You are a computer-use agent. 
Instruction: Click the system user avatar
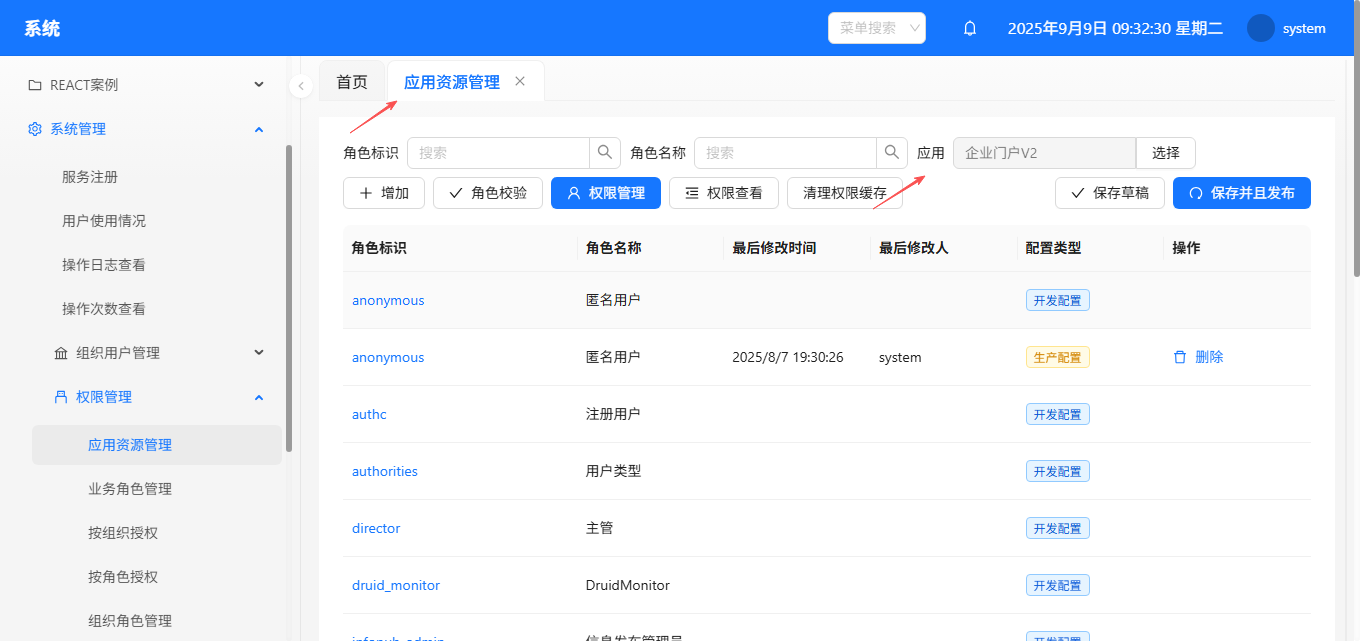pos(1260,28)
